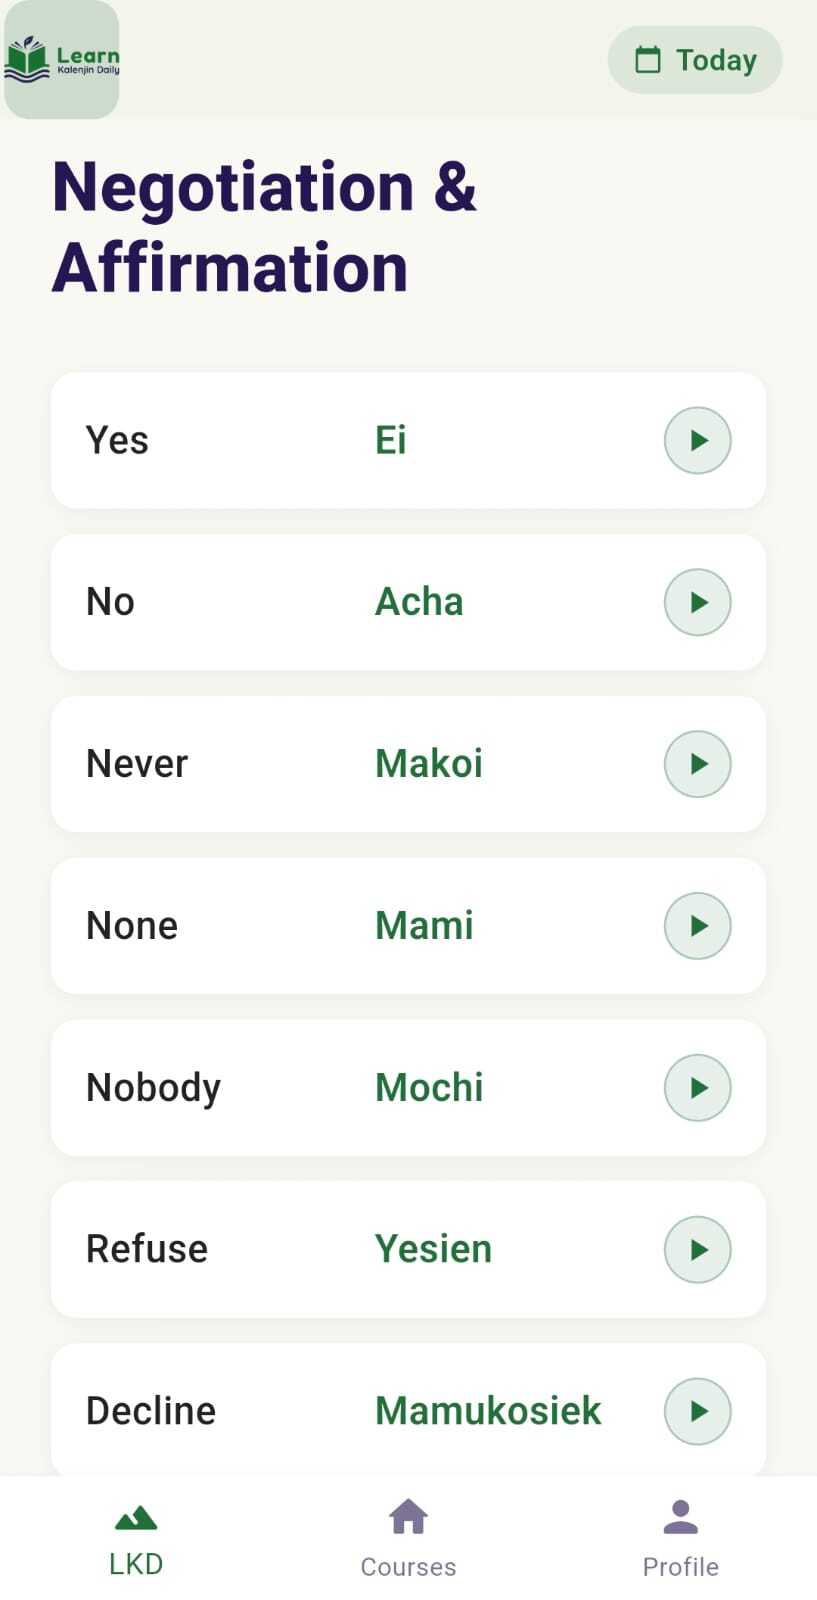Viewport: 817px width, 1600px height.
Task: Play the Mami audio clip
Action: 697,926
